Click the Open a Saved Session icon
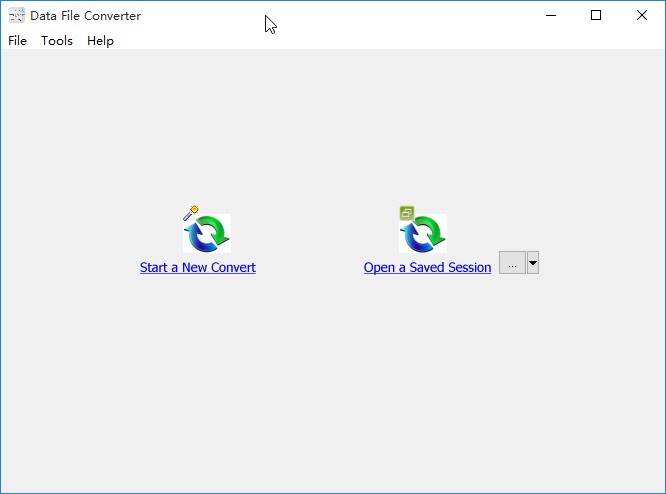 pyautogui.click(x=423, y=230)
